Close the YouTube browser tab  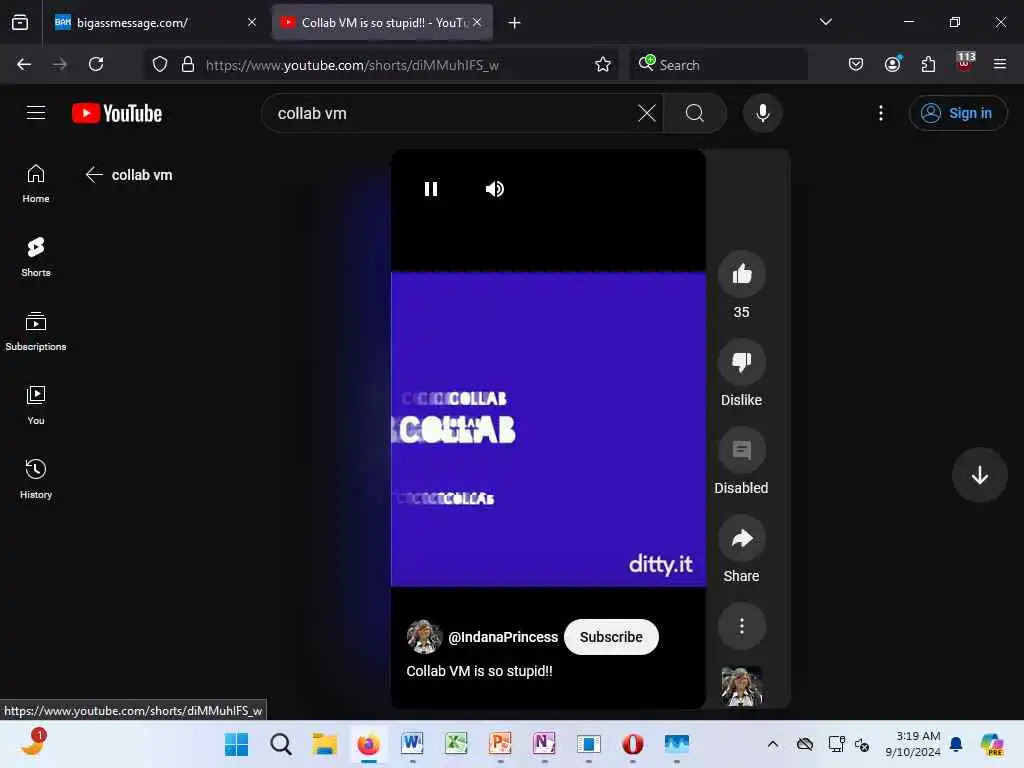tap(477, 22)
